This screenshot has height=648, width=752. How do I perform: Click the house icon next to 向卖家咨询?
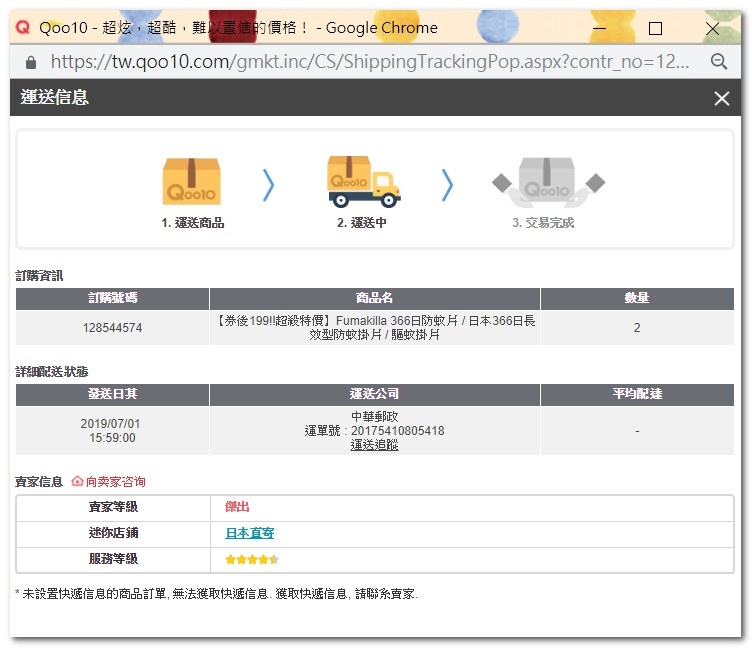pyautogui.click(x=77, y=481)
